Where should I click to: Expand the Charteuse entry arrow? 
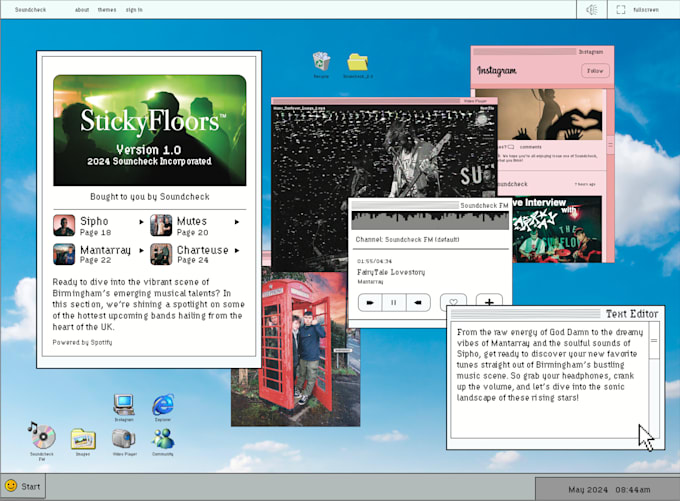tap(237, 250)
